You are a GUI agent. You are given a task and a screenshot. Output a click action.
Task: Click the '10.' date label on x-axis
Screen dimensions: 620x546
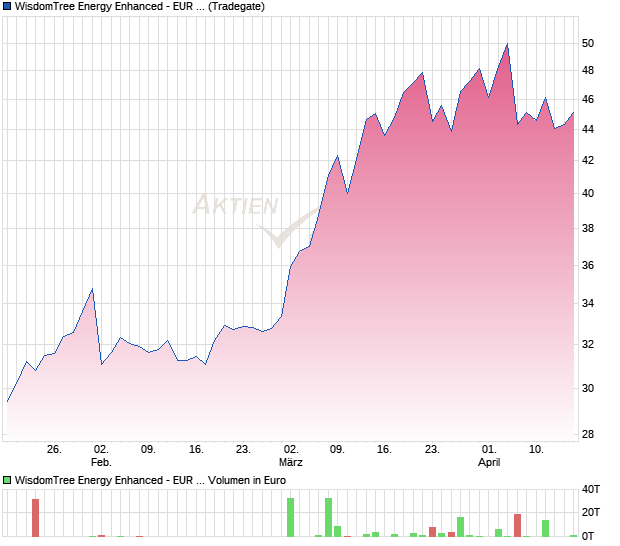536,449
